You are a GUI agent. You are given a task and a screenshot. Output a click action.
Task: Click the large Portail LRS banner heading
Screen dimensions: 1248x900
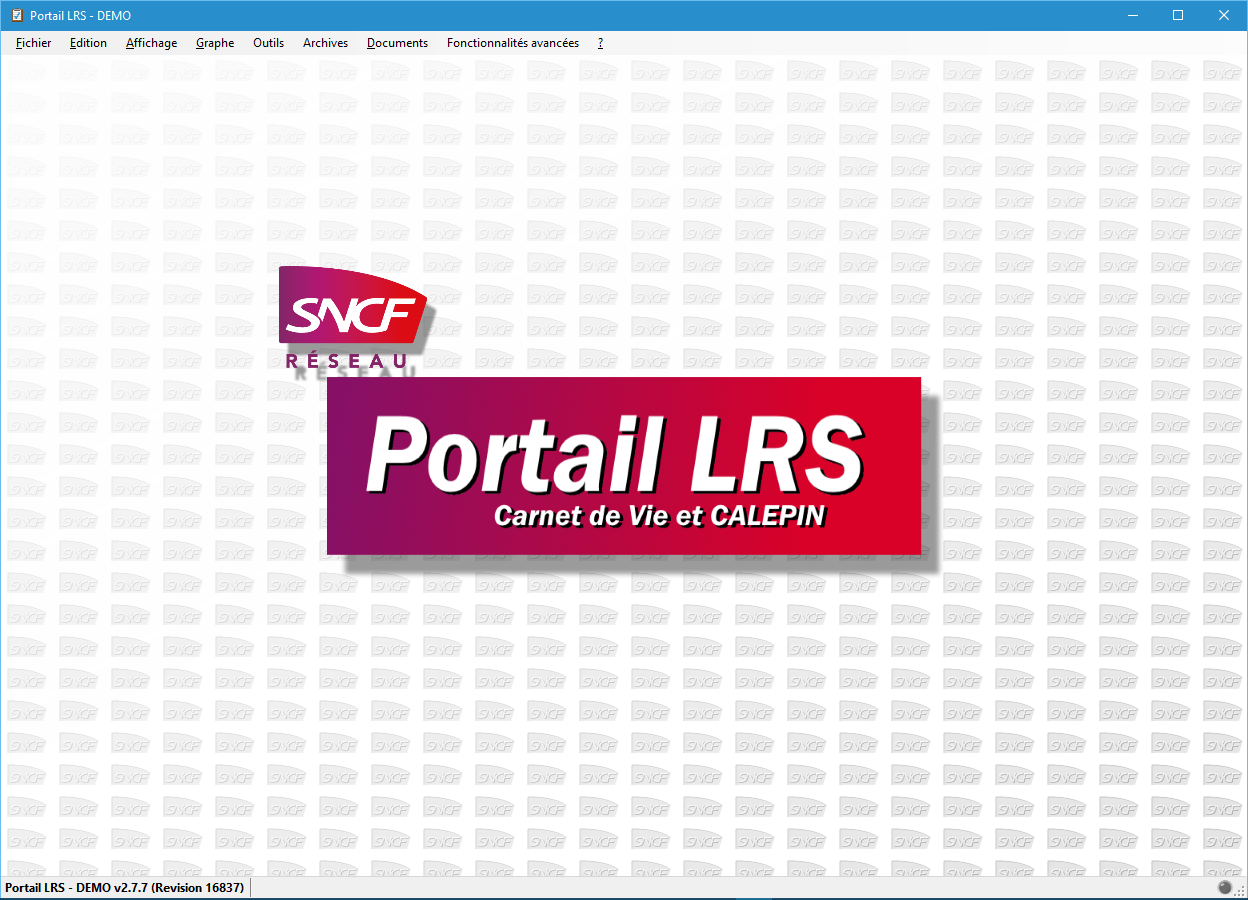pyautogui.click(x=614, y=455)
